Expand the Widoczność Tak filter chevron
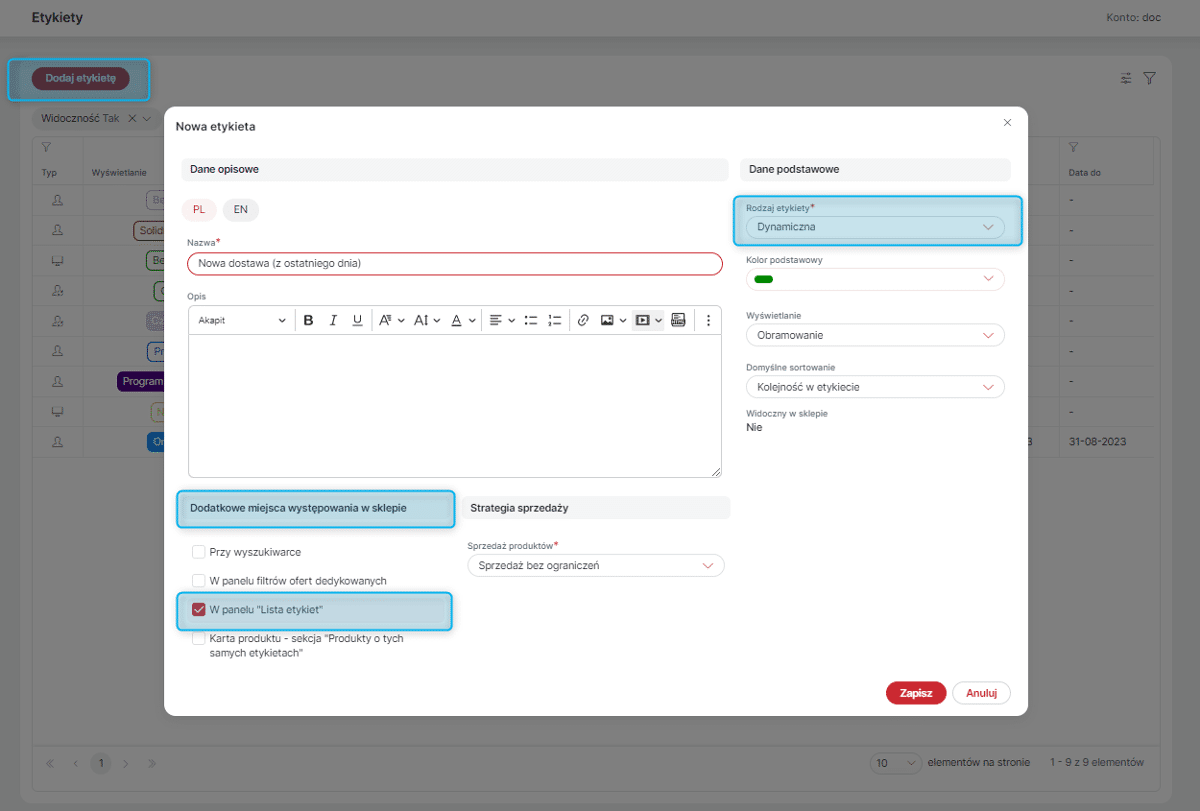Viewport: 1200px width, 811px height. [147, 118]
